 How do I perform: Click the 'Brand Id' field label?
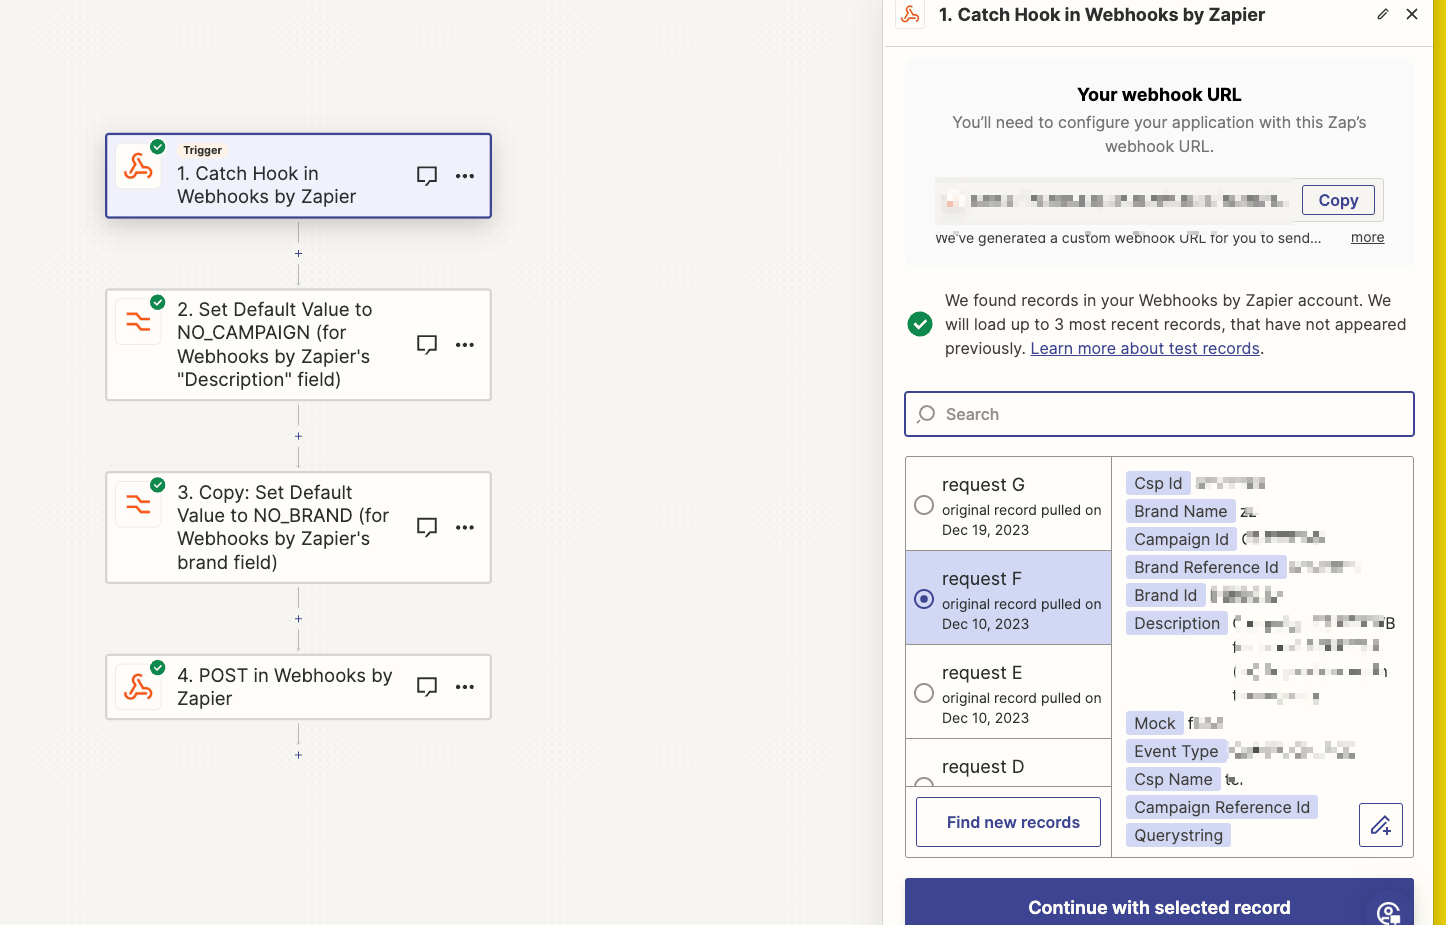1165,595
